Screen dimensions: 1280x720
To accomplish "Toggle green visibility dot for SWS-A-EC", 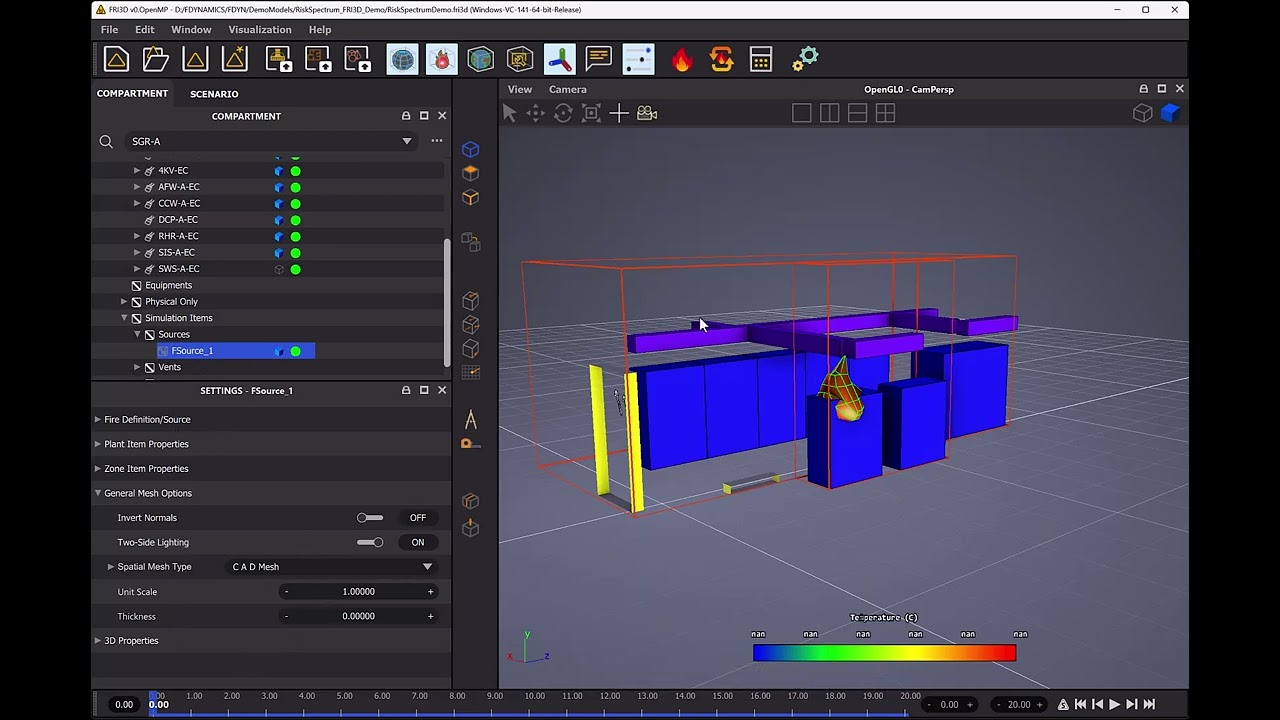I will coord(295,269).
